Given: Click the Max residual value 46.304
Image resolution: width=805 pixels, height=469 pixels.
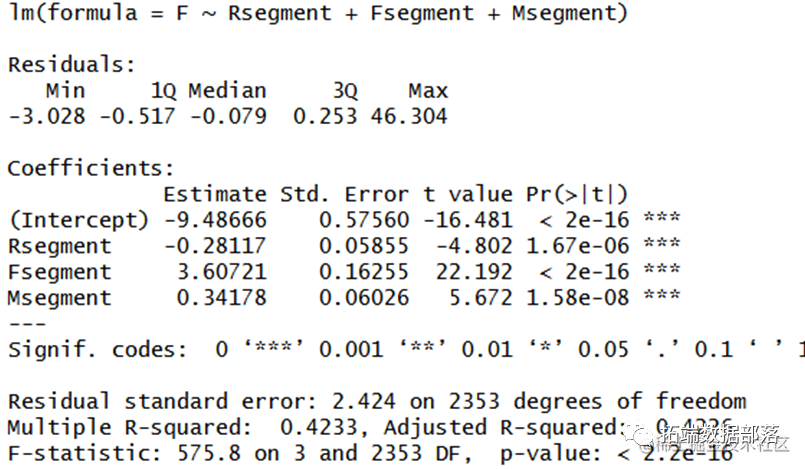Looking at the screenshot, I should pos(409,116).
